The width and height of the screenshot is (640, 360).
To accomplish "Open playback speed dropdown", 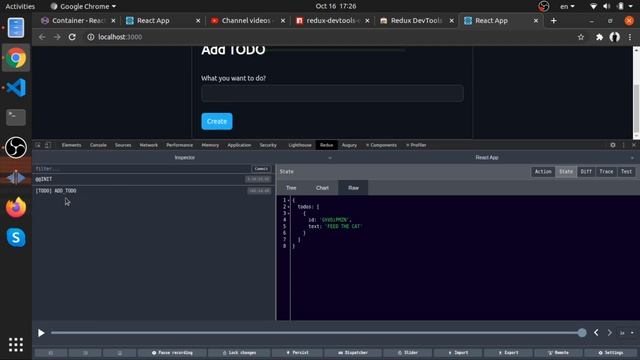I will pyautogui.click(x=627, y=333).
